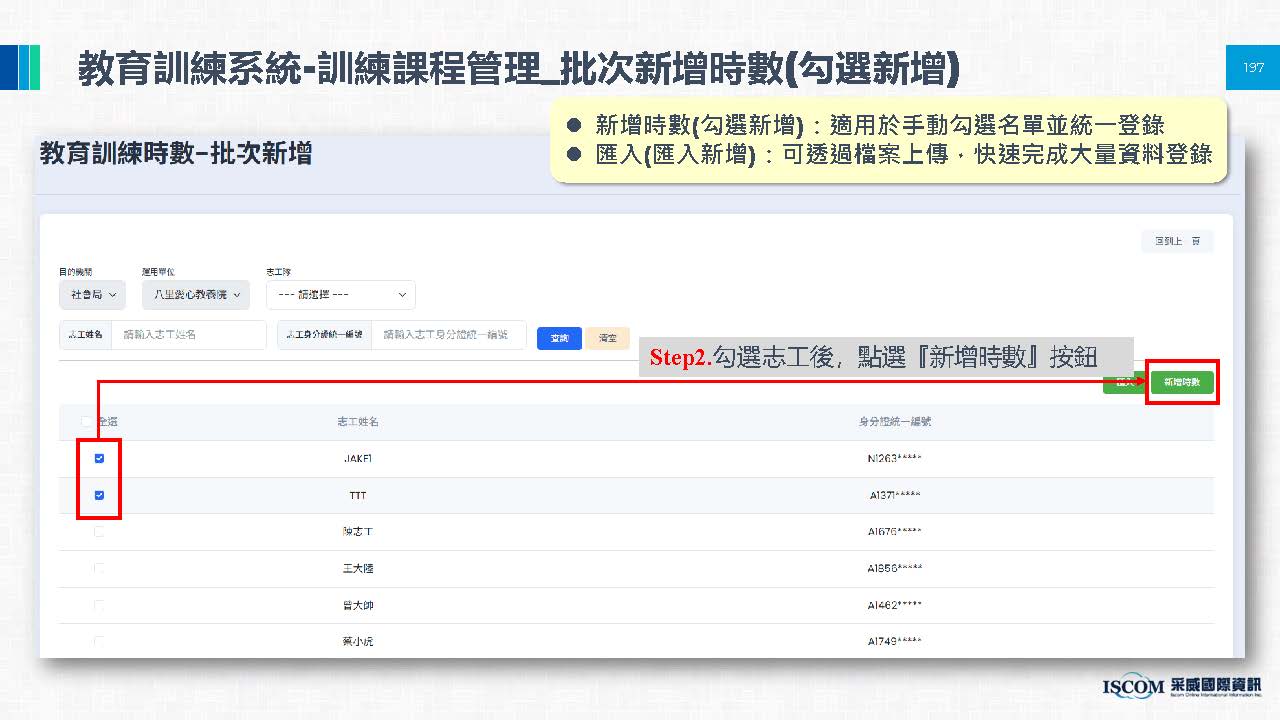Click the ID cell A1856*****
Image resolution: width=1280 pixels, height=720 pixels.
click(894, 569)
